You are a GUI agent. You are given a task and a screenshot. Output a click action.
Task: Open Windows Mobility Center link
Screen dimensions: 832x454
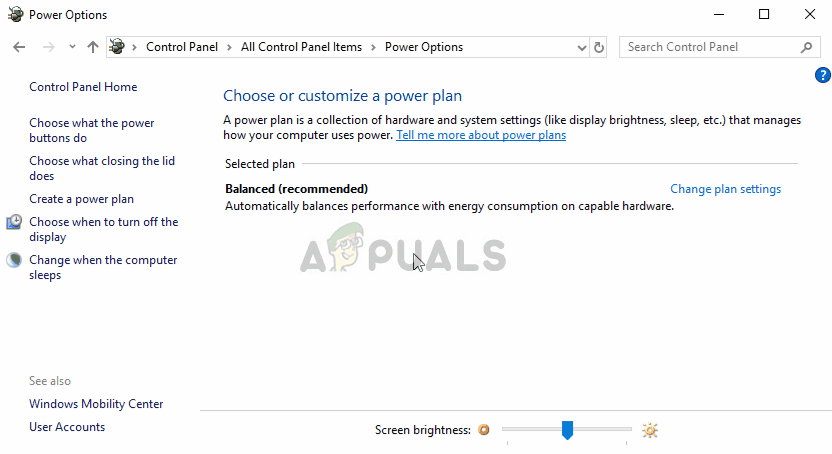[96, 404]
